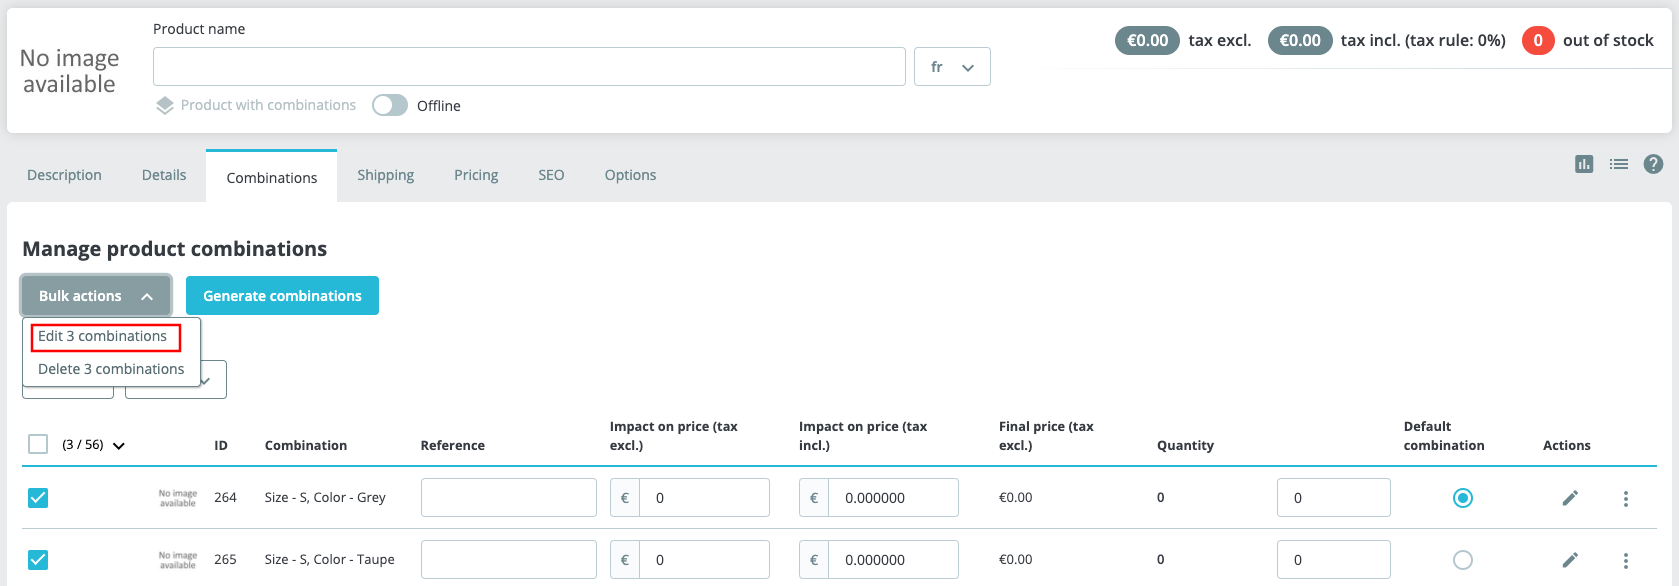Open the help question mark icon
The height and width of the screenshot is (586, 1679).
1653,164
